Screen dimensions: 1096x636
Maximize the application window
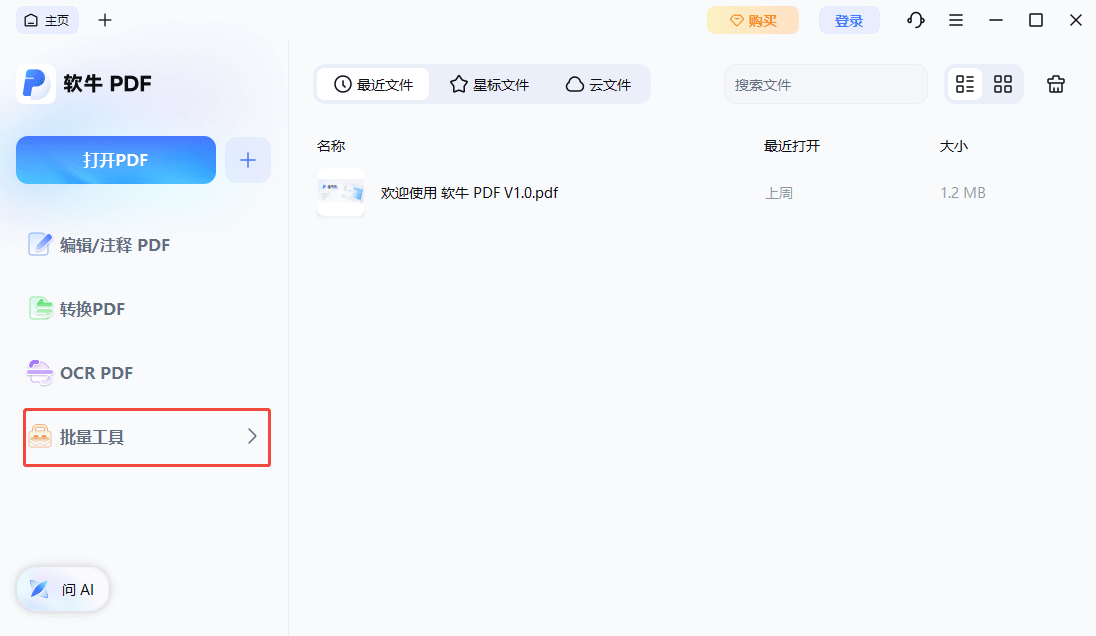point(1036,20)
